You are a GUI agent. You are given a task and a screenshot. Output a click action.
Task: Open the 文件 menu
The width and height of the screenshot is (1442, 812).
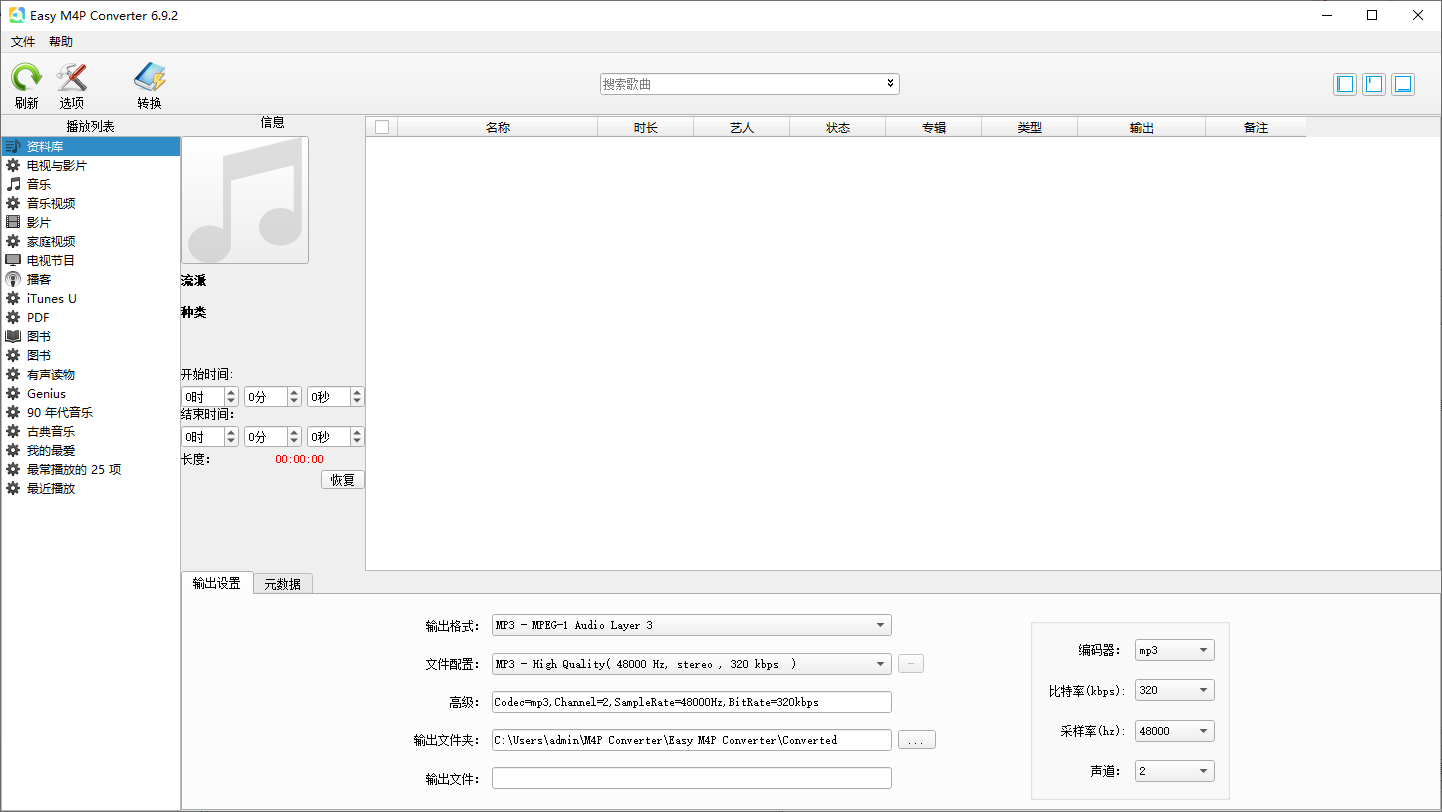(23, 42)
